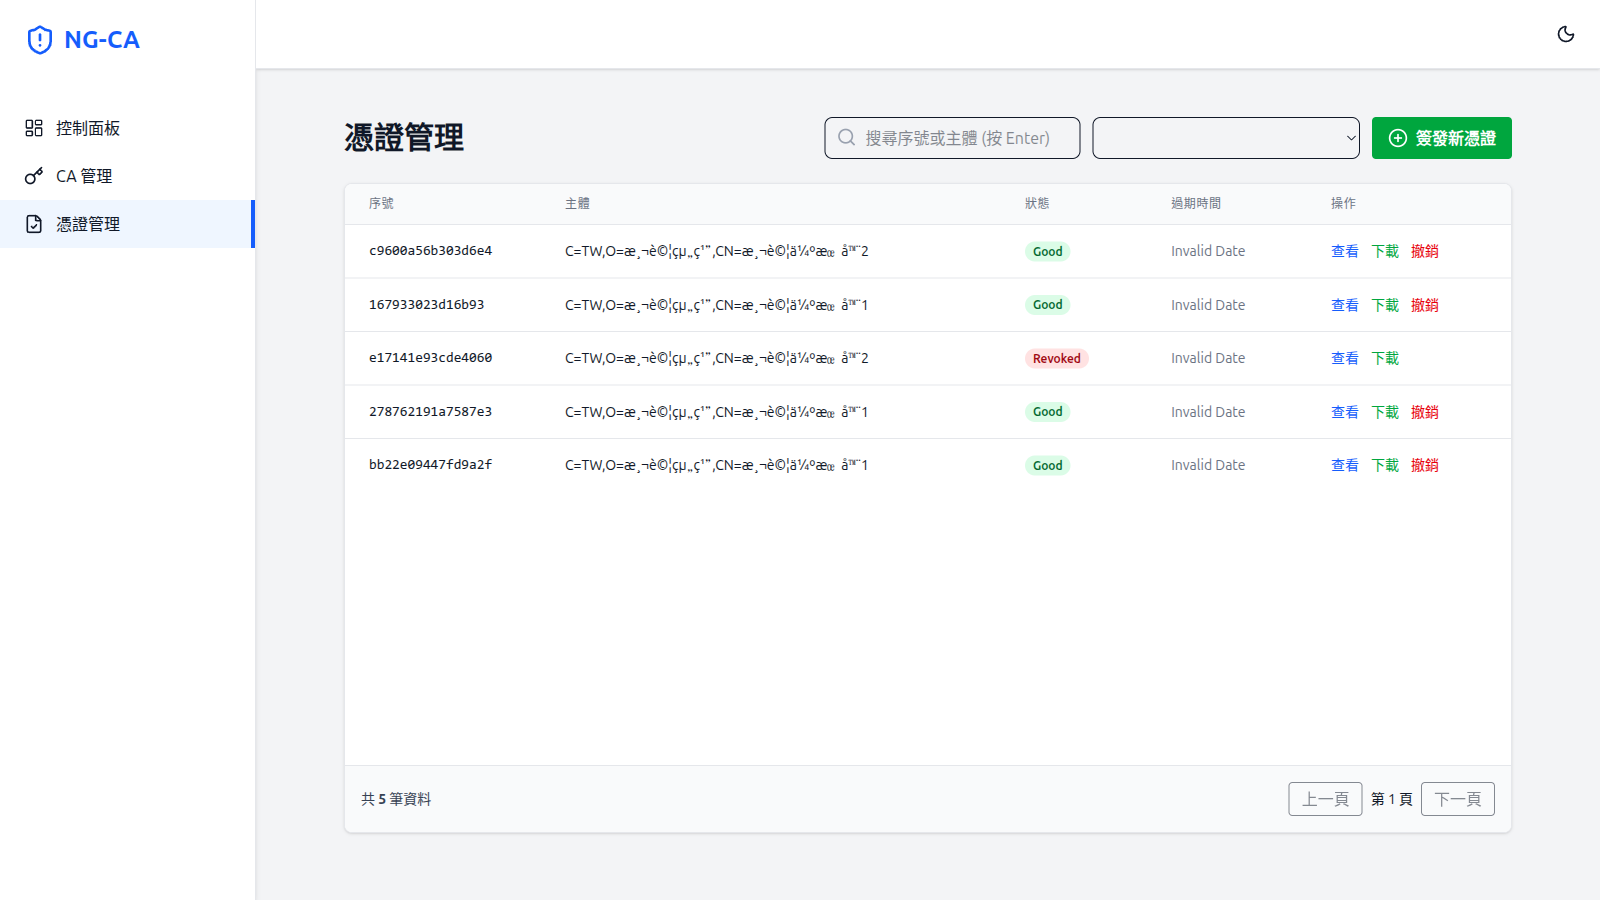
Task: Click the plus circle icon on 簽發新憑證
Action: click(1398, 138)
